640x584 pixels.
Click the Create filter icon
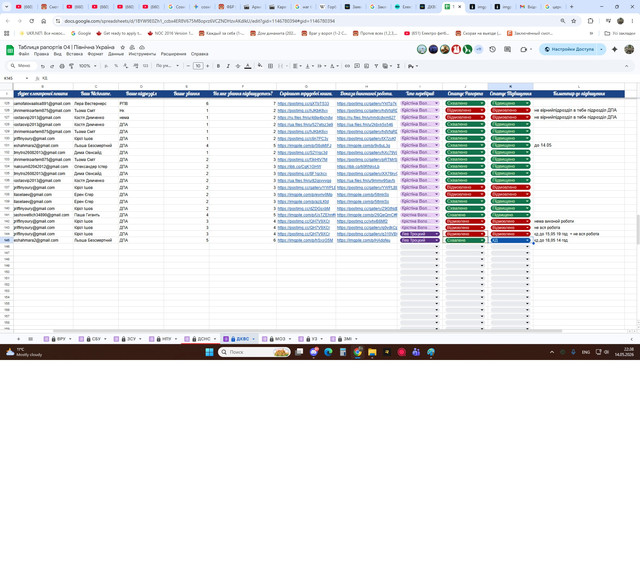[376, 66]
